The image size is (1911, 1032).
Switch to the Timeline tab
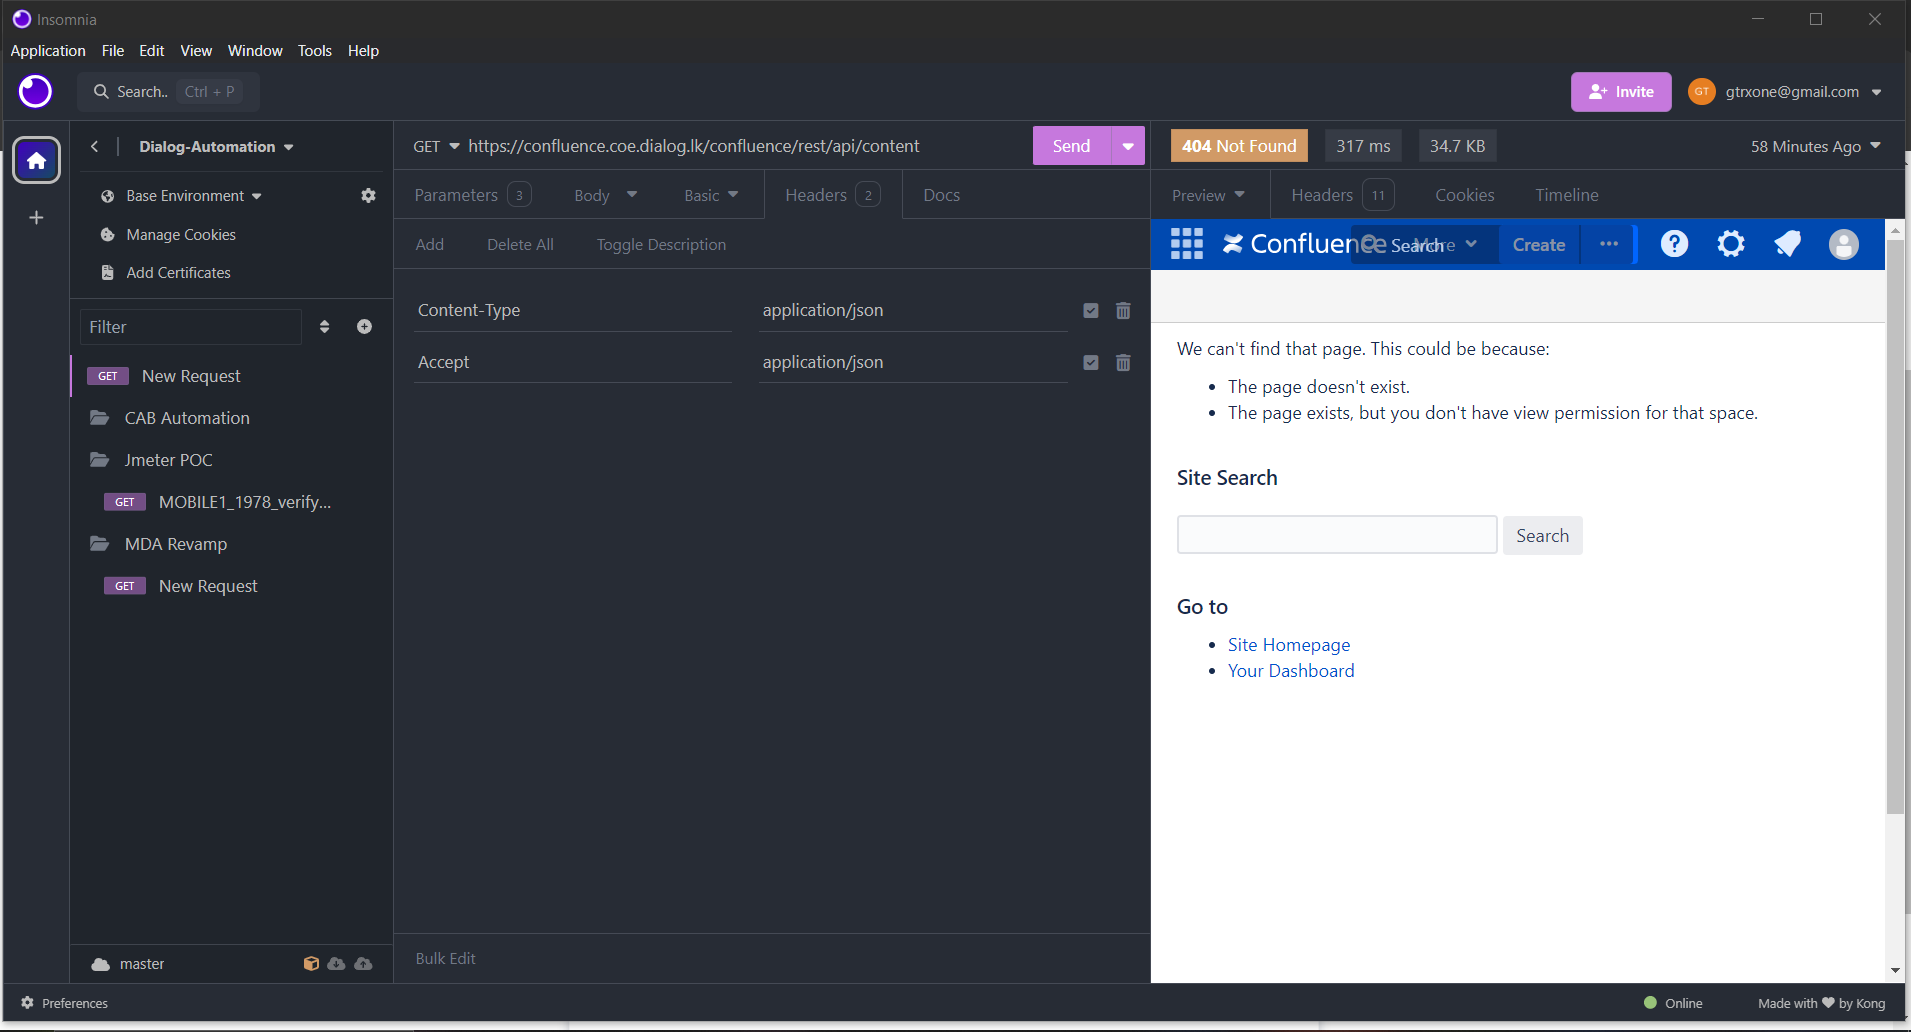(1566, 195)
